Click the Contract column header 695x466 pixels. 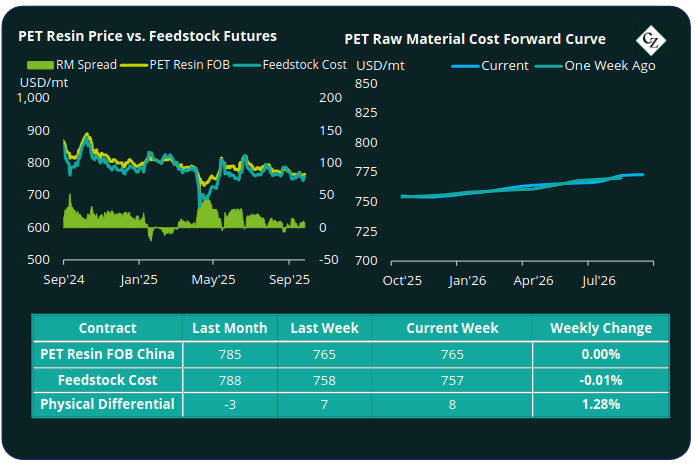107,328
